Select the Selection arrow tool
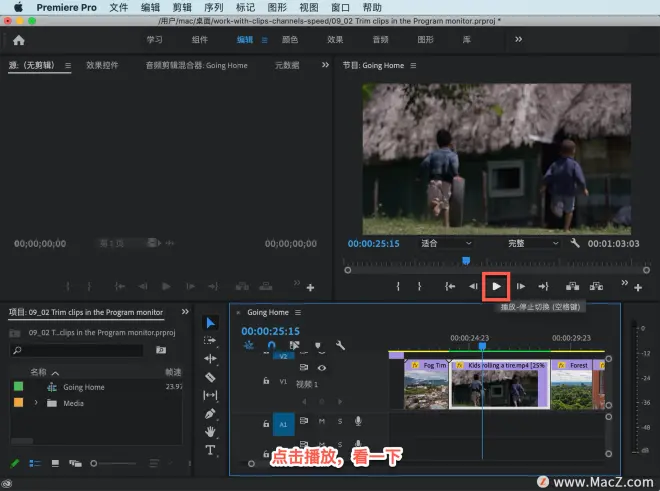The image size is (660, 491). click(210, 323)
